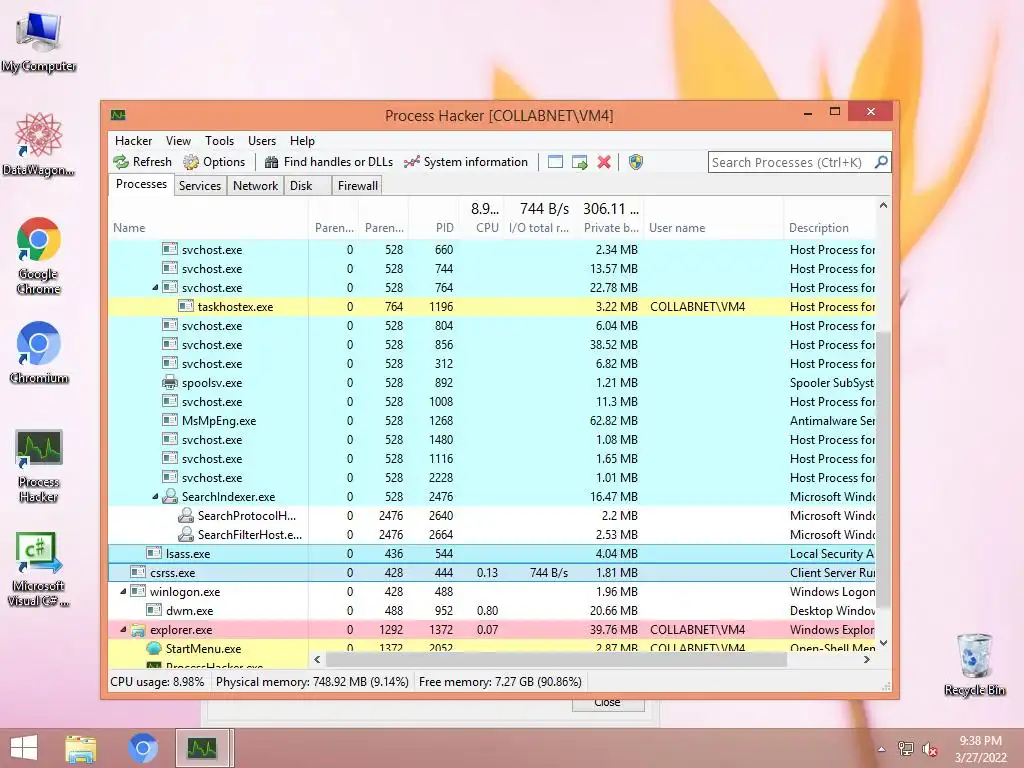Switch to the Firewall tab
The height and width of the screenshot is (768, 1024).
(x=358, y=185)
